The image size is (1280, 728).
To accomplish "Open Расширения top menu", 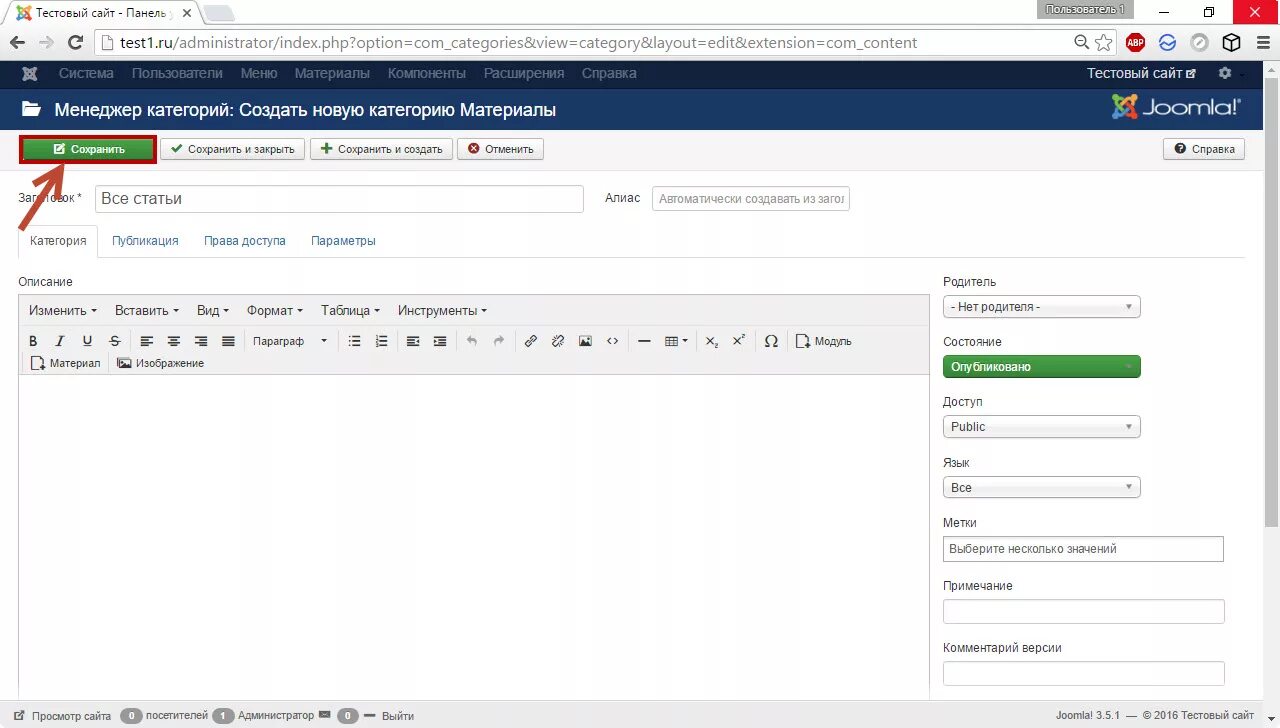I will click(524, 73).
